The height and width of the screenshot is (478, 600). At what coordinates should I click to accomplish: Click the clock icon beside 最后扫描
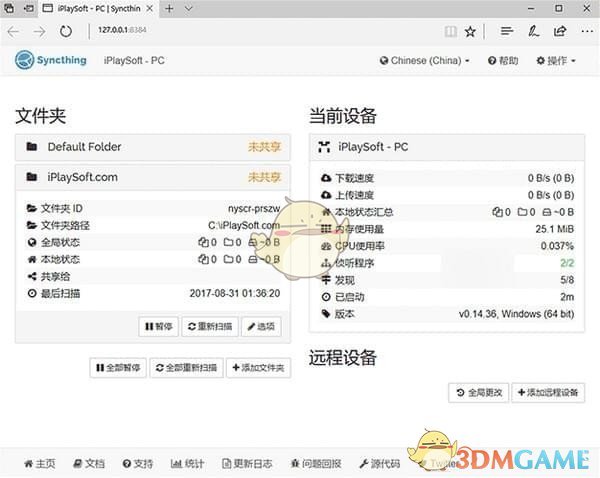[32, 294]
